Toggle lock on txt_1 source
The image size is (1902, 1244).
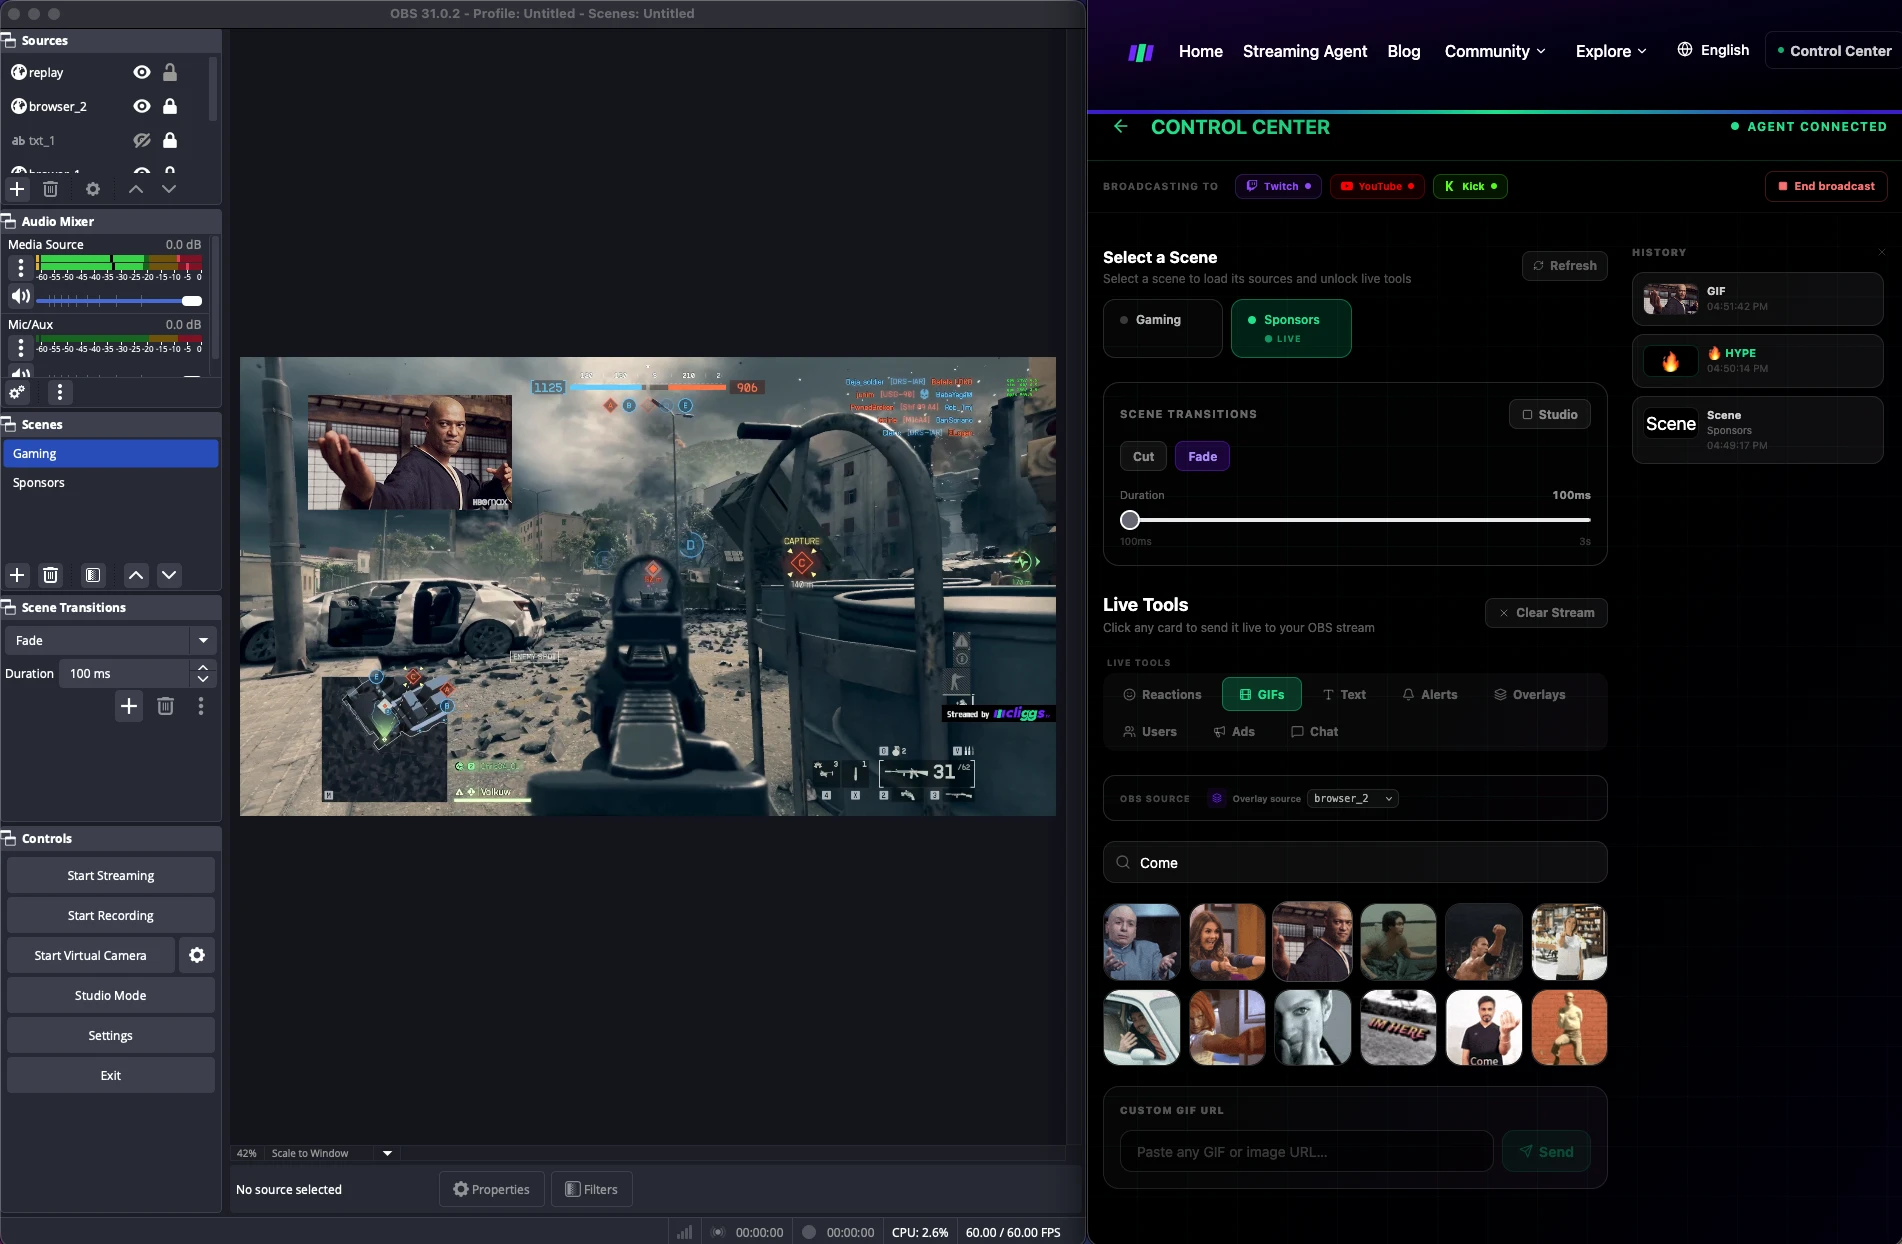click(170, 140)
